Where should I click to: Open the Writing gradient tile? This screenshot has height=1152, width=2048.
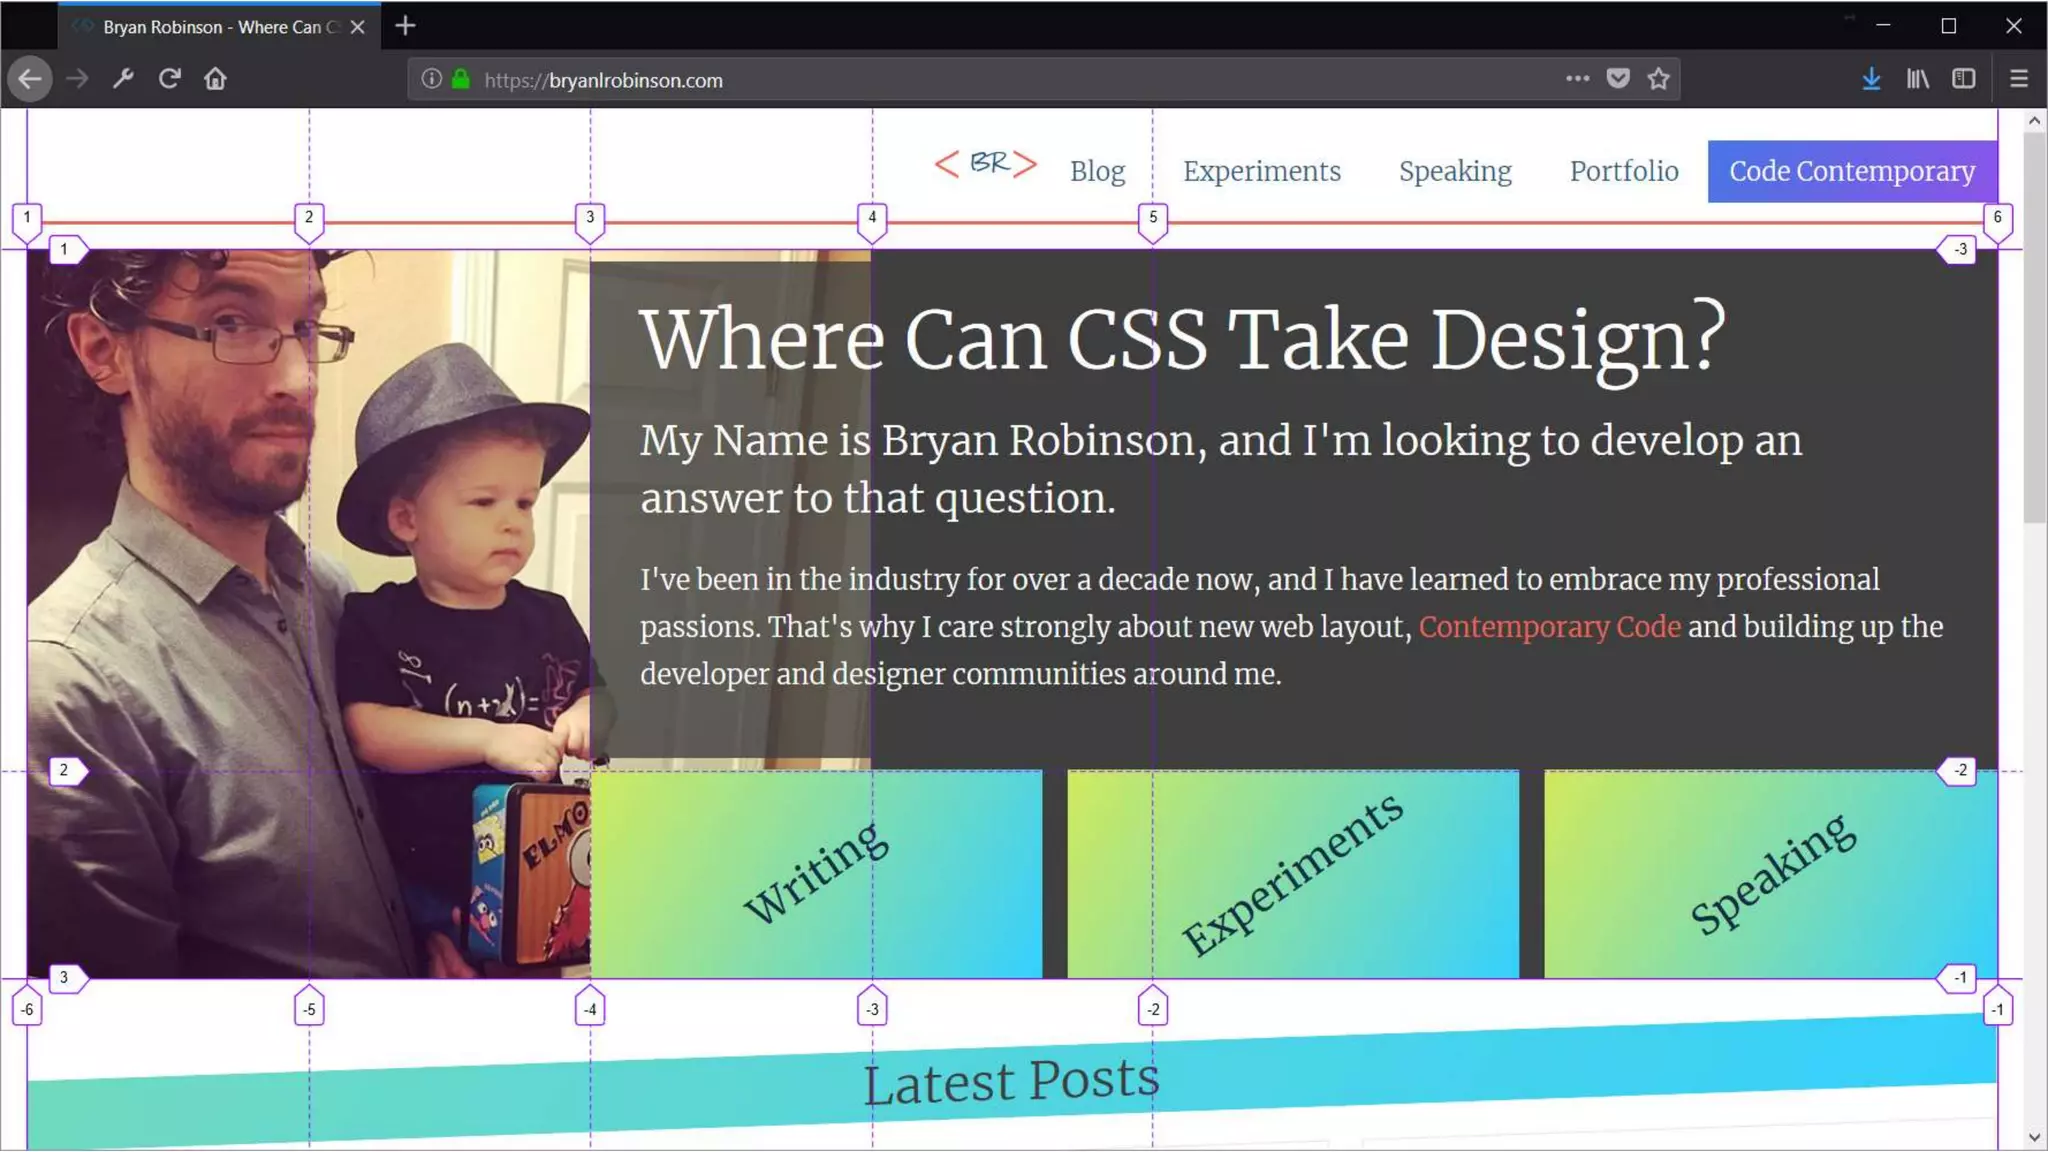coord(816,874)
